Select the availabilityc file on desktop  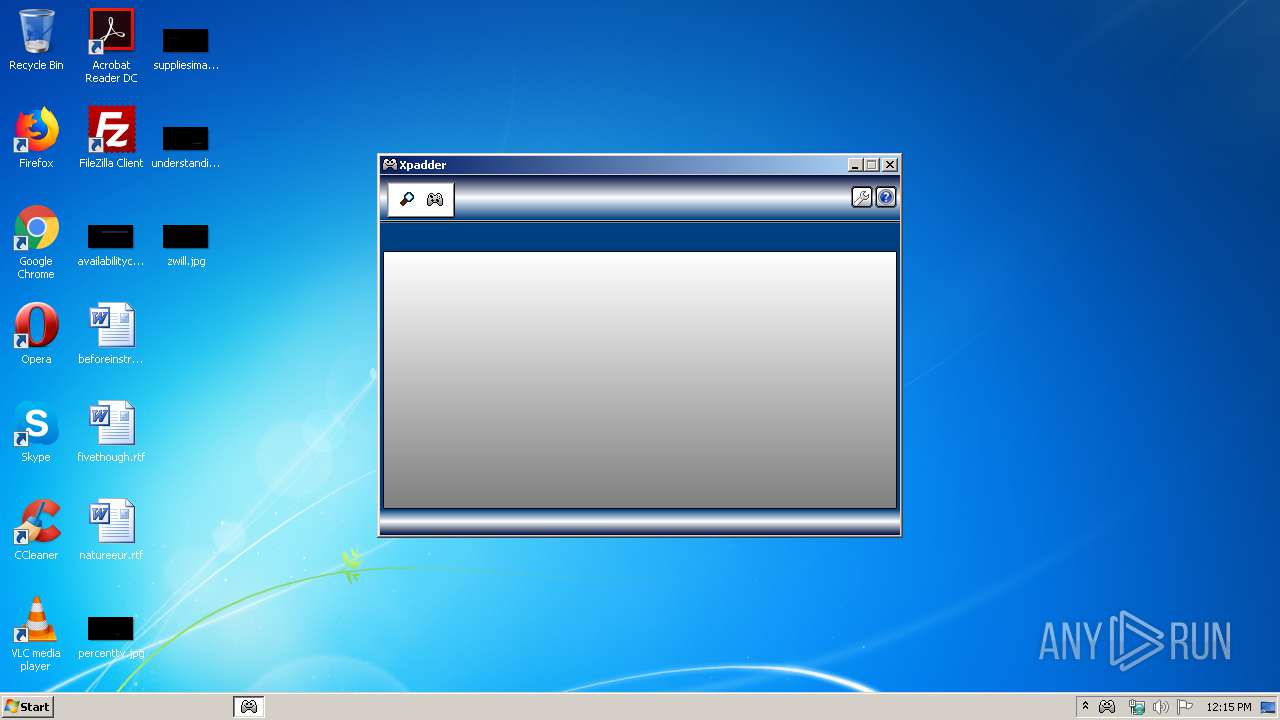pyautogui.click(x=111, y=244)
